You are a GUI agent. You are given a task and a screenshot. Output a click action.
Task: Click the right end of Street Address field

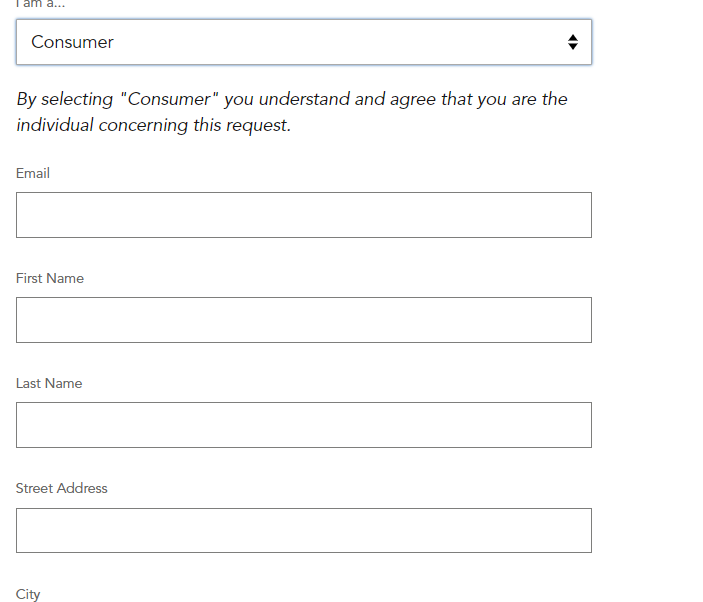(578, 530)
